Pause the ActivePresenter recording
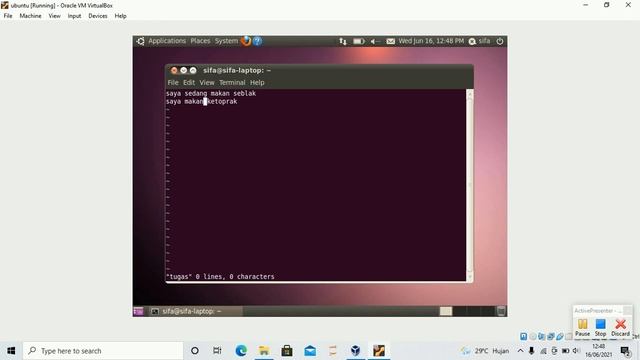The image size is (640, 360). (582, 327)
